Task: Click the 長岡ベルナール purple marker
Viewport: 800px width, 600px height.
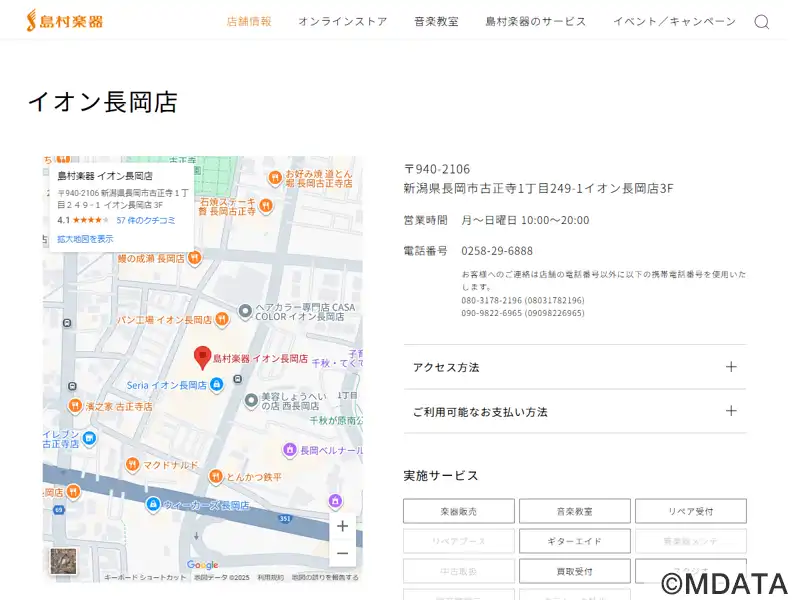Action: 289,450
